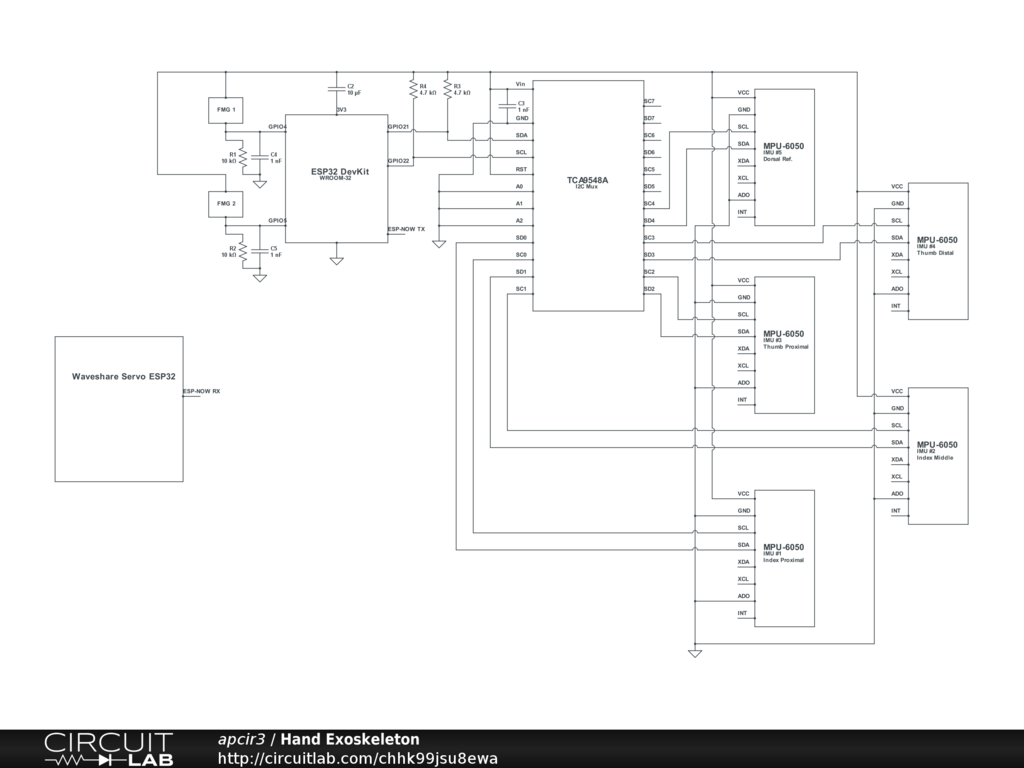Click the GPIO5 pin label
The width and height of the screenshot is (1024, 768).
(x=278, y=221)
